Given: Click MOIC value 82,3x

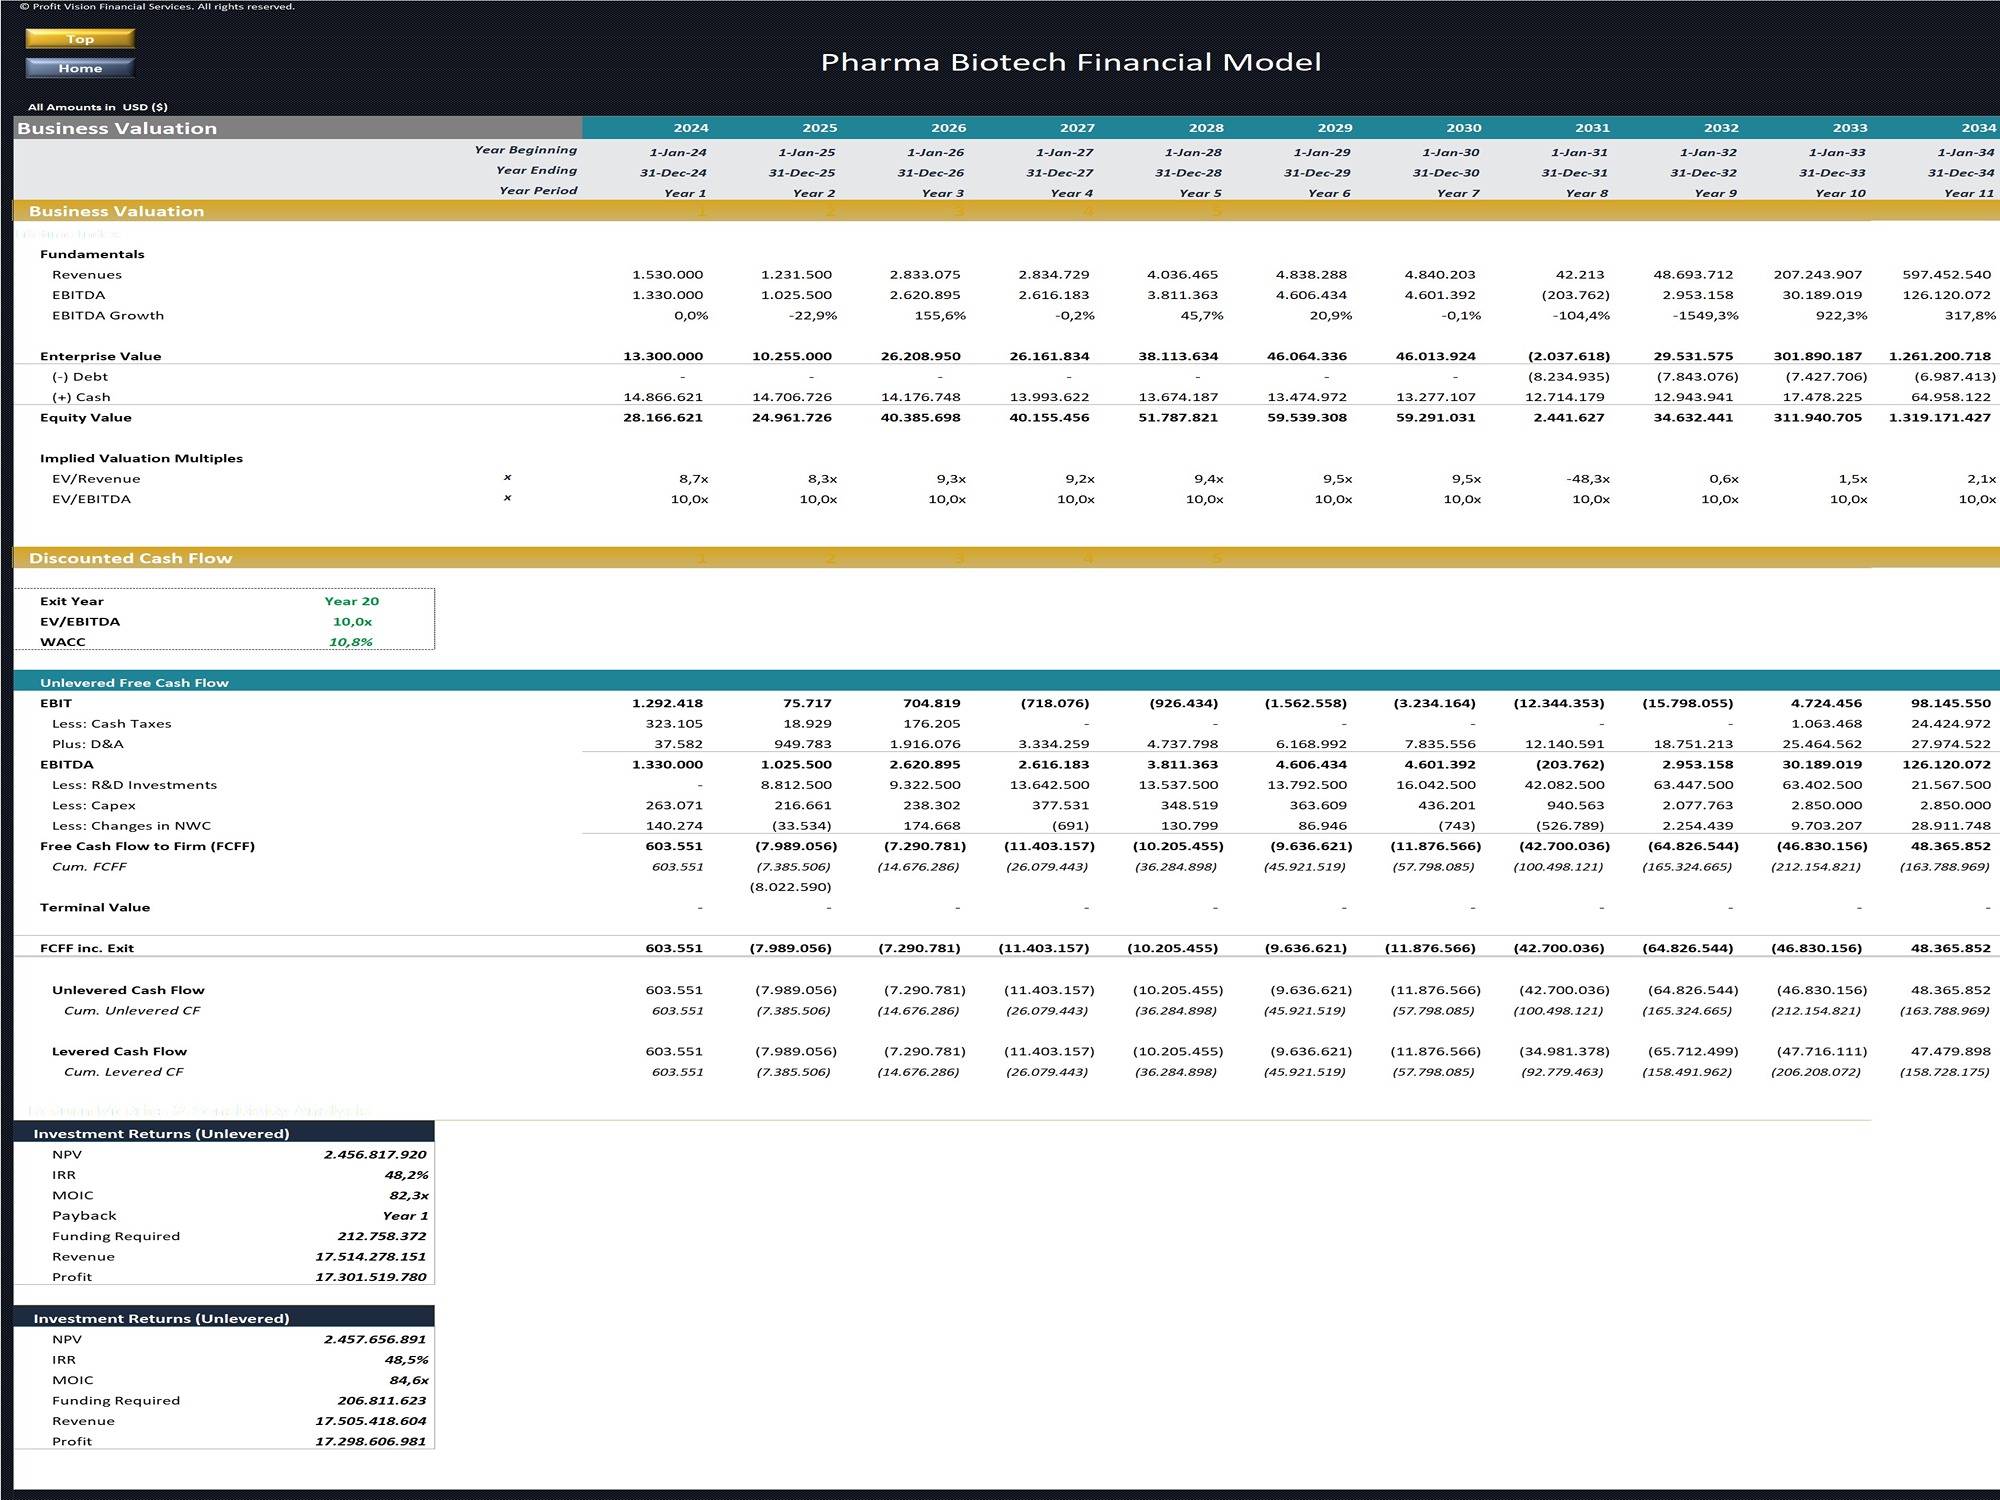Looking at the screenshot, I should [409, 1195].
